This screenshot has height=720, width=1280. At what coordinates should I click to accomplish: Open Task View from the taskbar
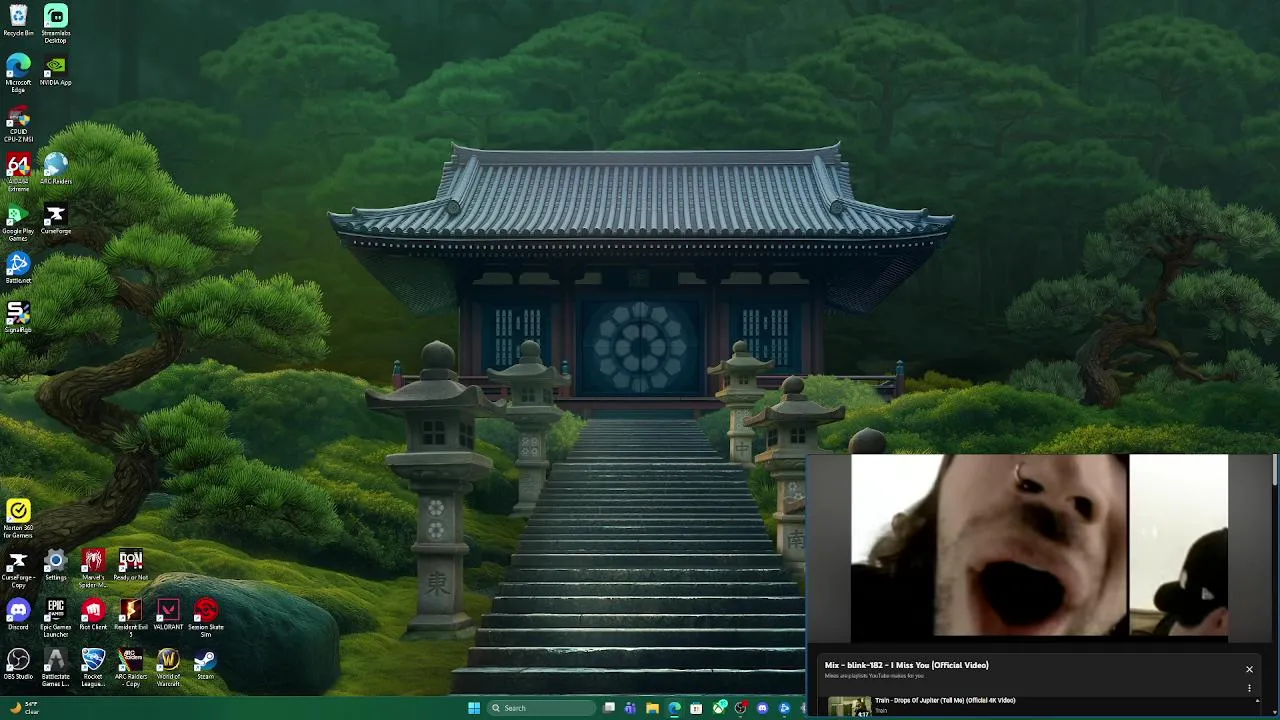609,708
